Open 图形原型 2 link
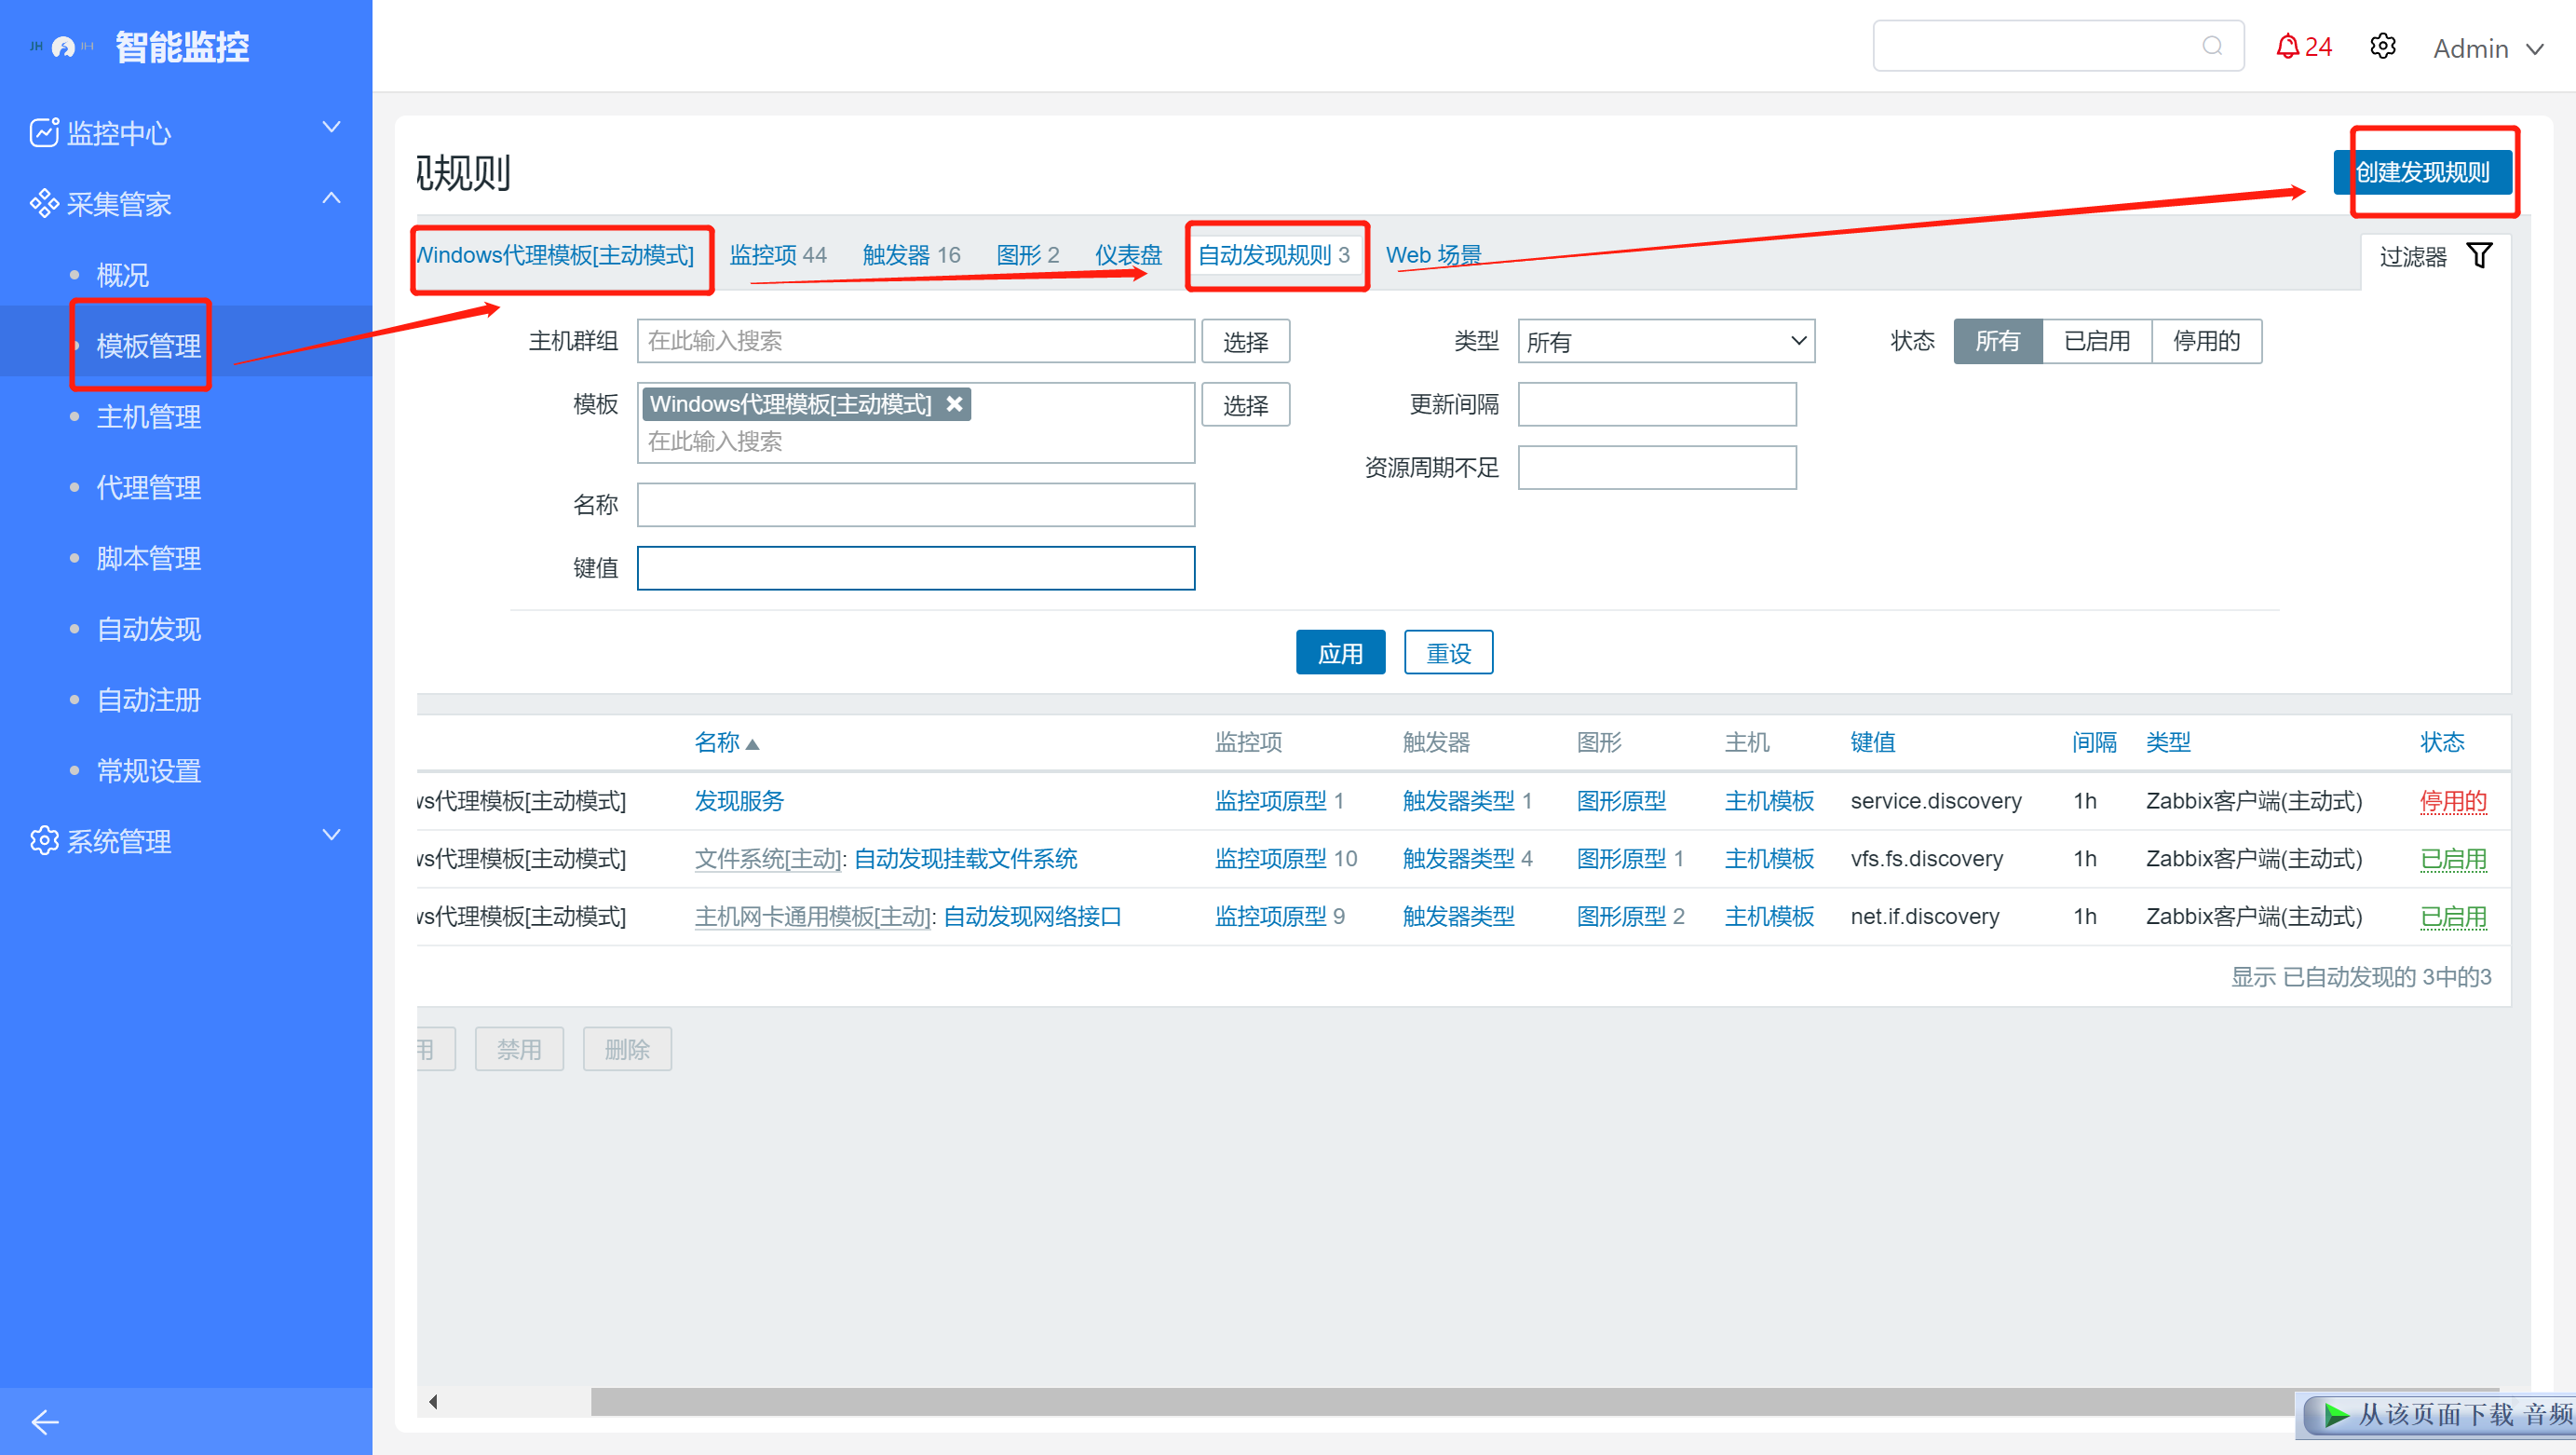 [1630, 917]
